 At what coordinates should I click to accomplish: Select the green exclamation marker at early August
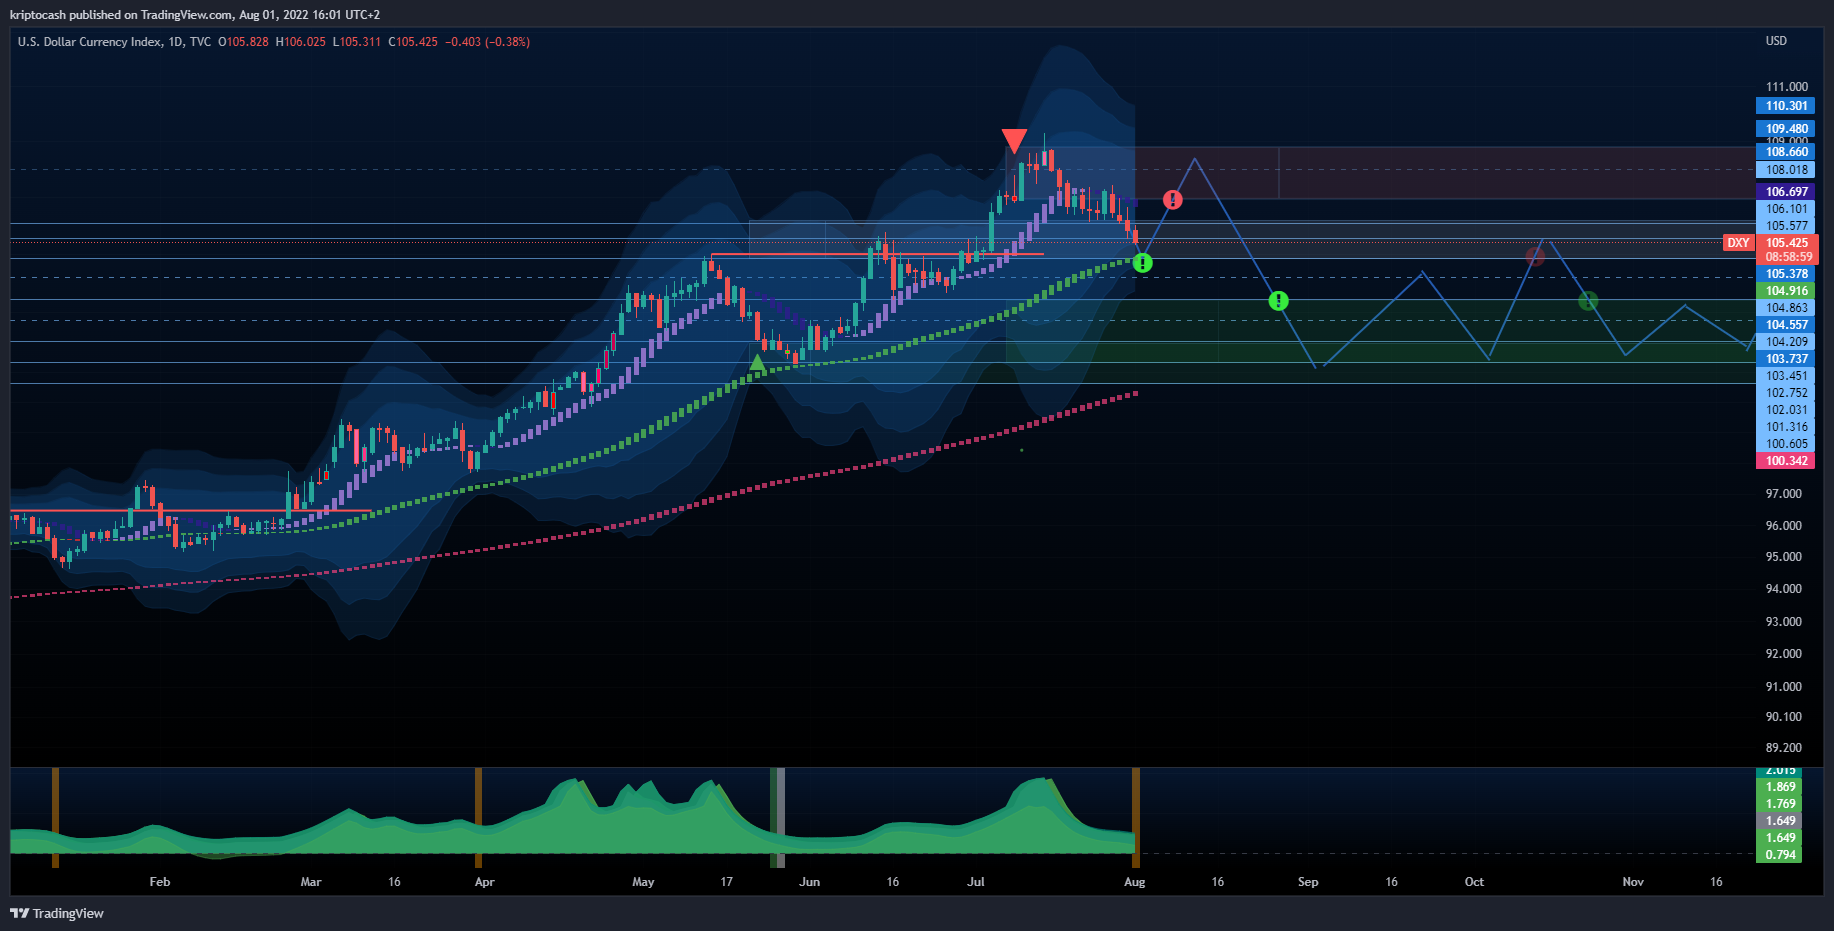(x=1143, y=263)
